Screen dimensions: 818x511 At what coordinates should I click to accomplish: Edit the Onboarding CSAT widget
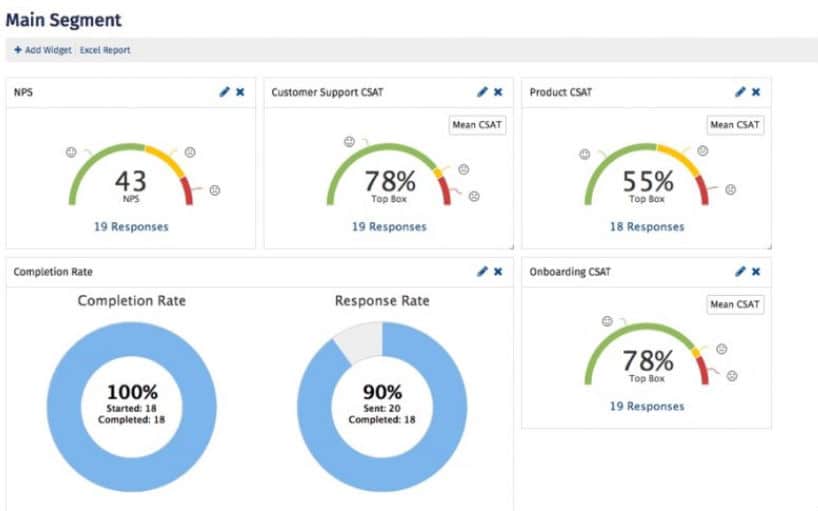click(740, 272)
